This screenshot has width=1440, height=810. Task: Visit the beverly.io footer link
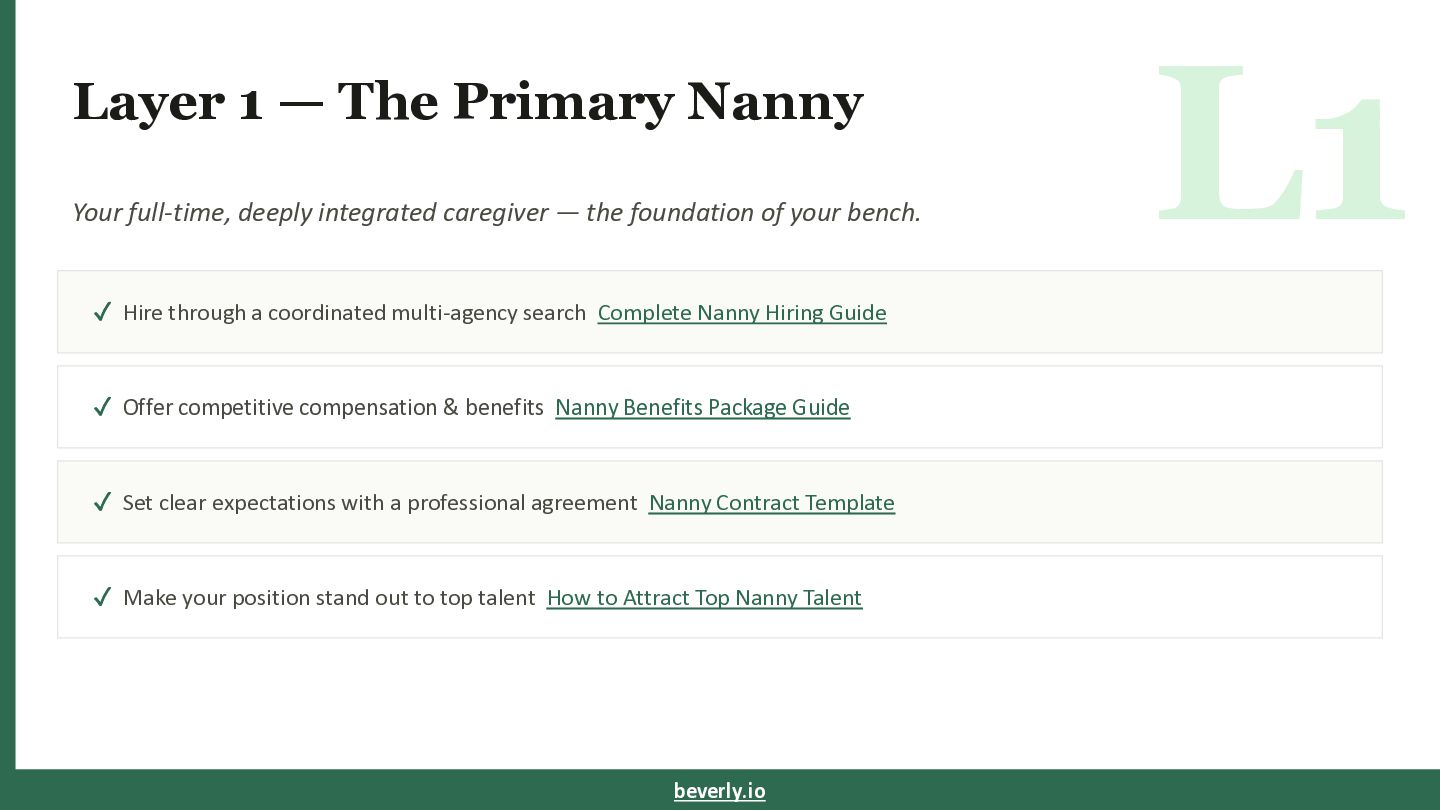coord(719,791)
